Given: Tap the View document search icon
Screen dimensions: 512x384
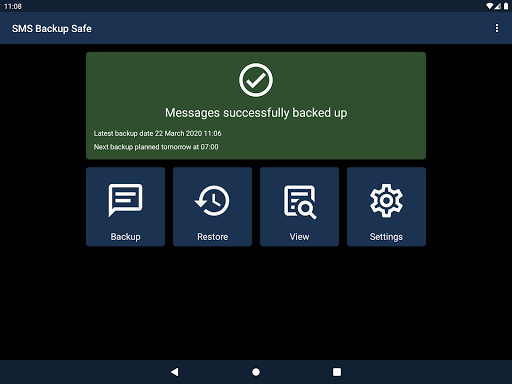Looking at the screenshot, I should 300,202.
